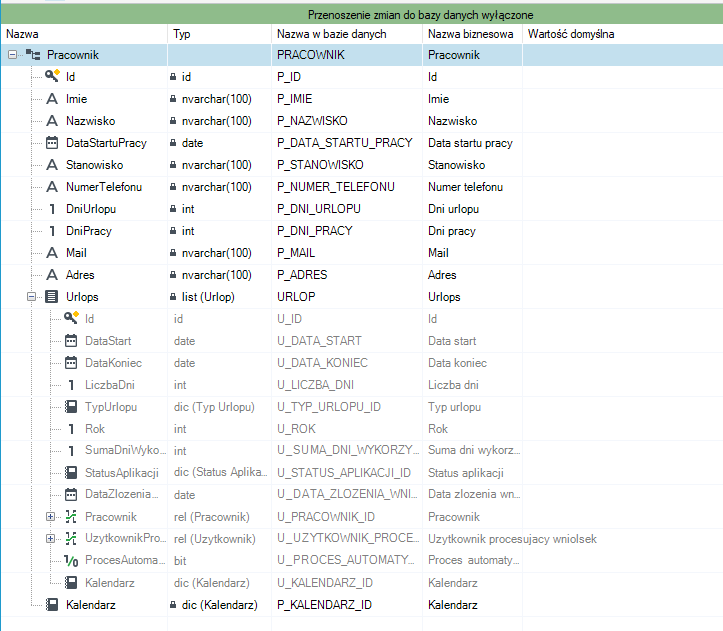The image size is (723, 631).
Task: Select the Pracownik root tree row
Action: tap(362, 55)
